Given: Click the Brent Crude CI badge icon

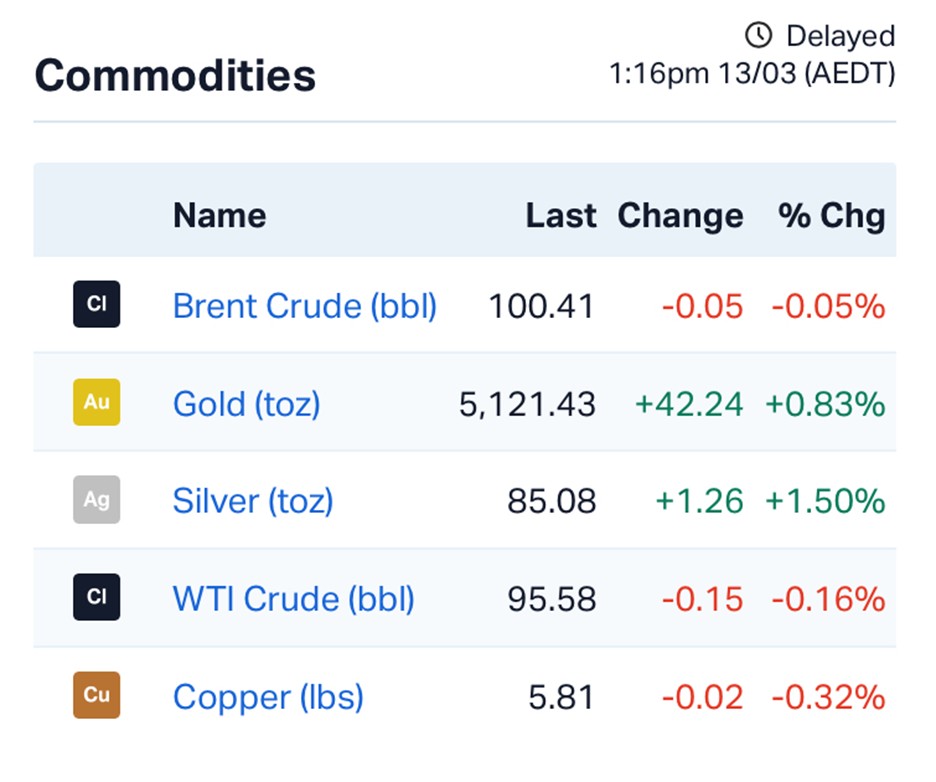Looking at the screenshot, I should point(96,305).
